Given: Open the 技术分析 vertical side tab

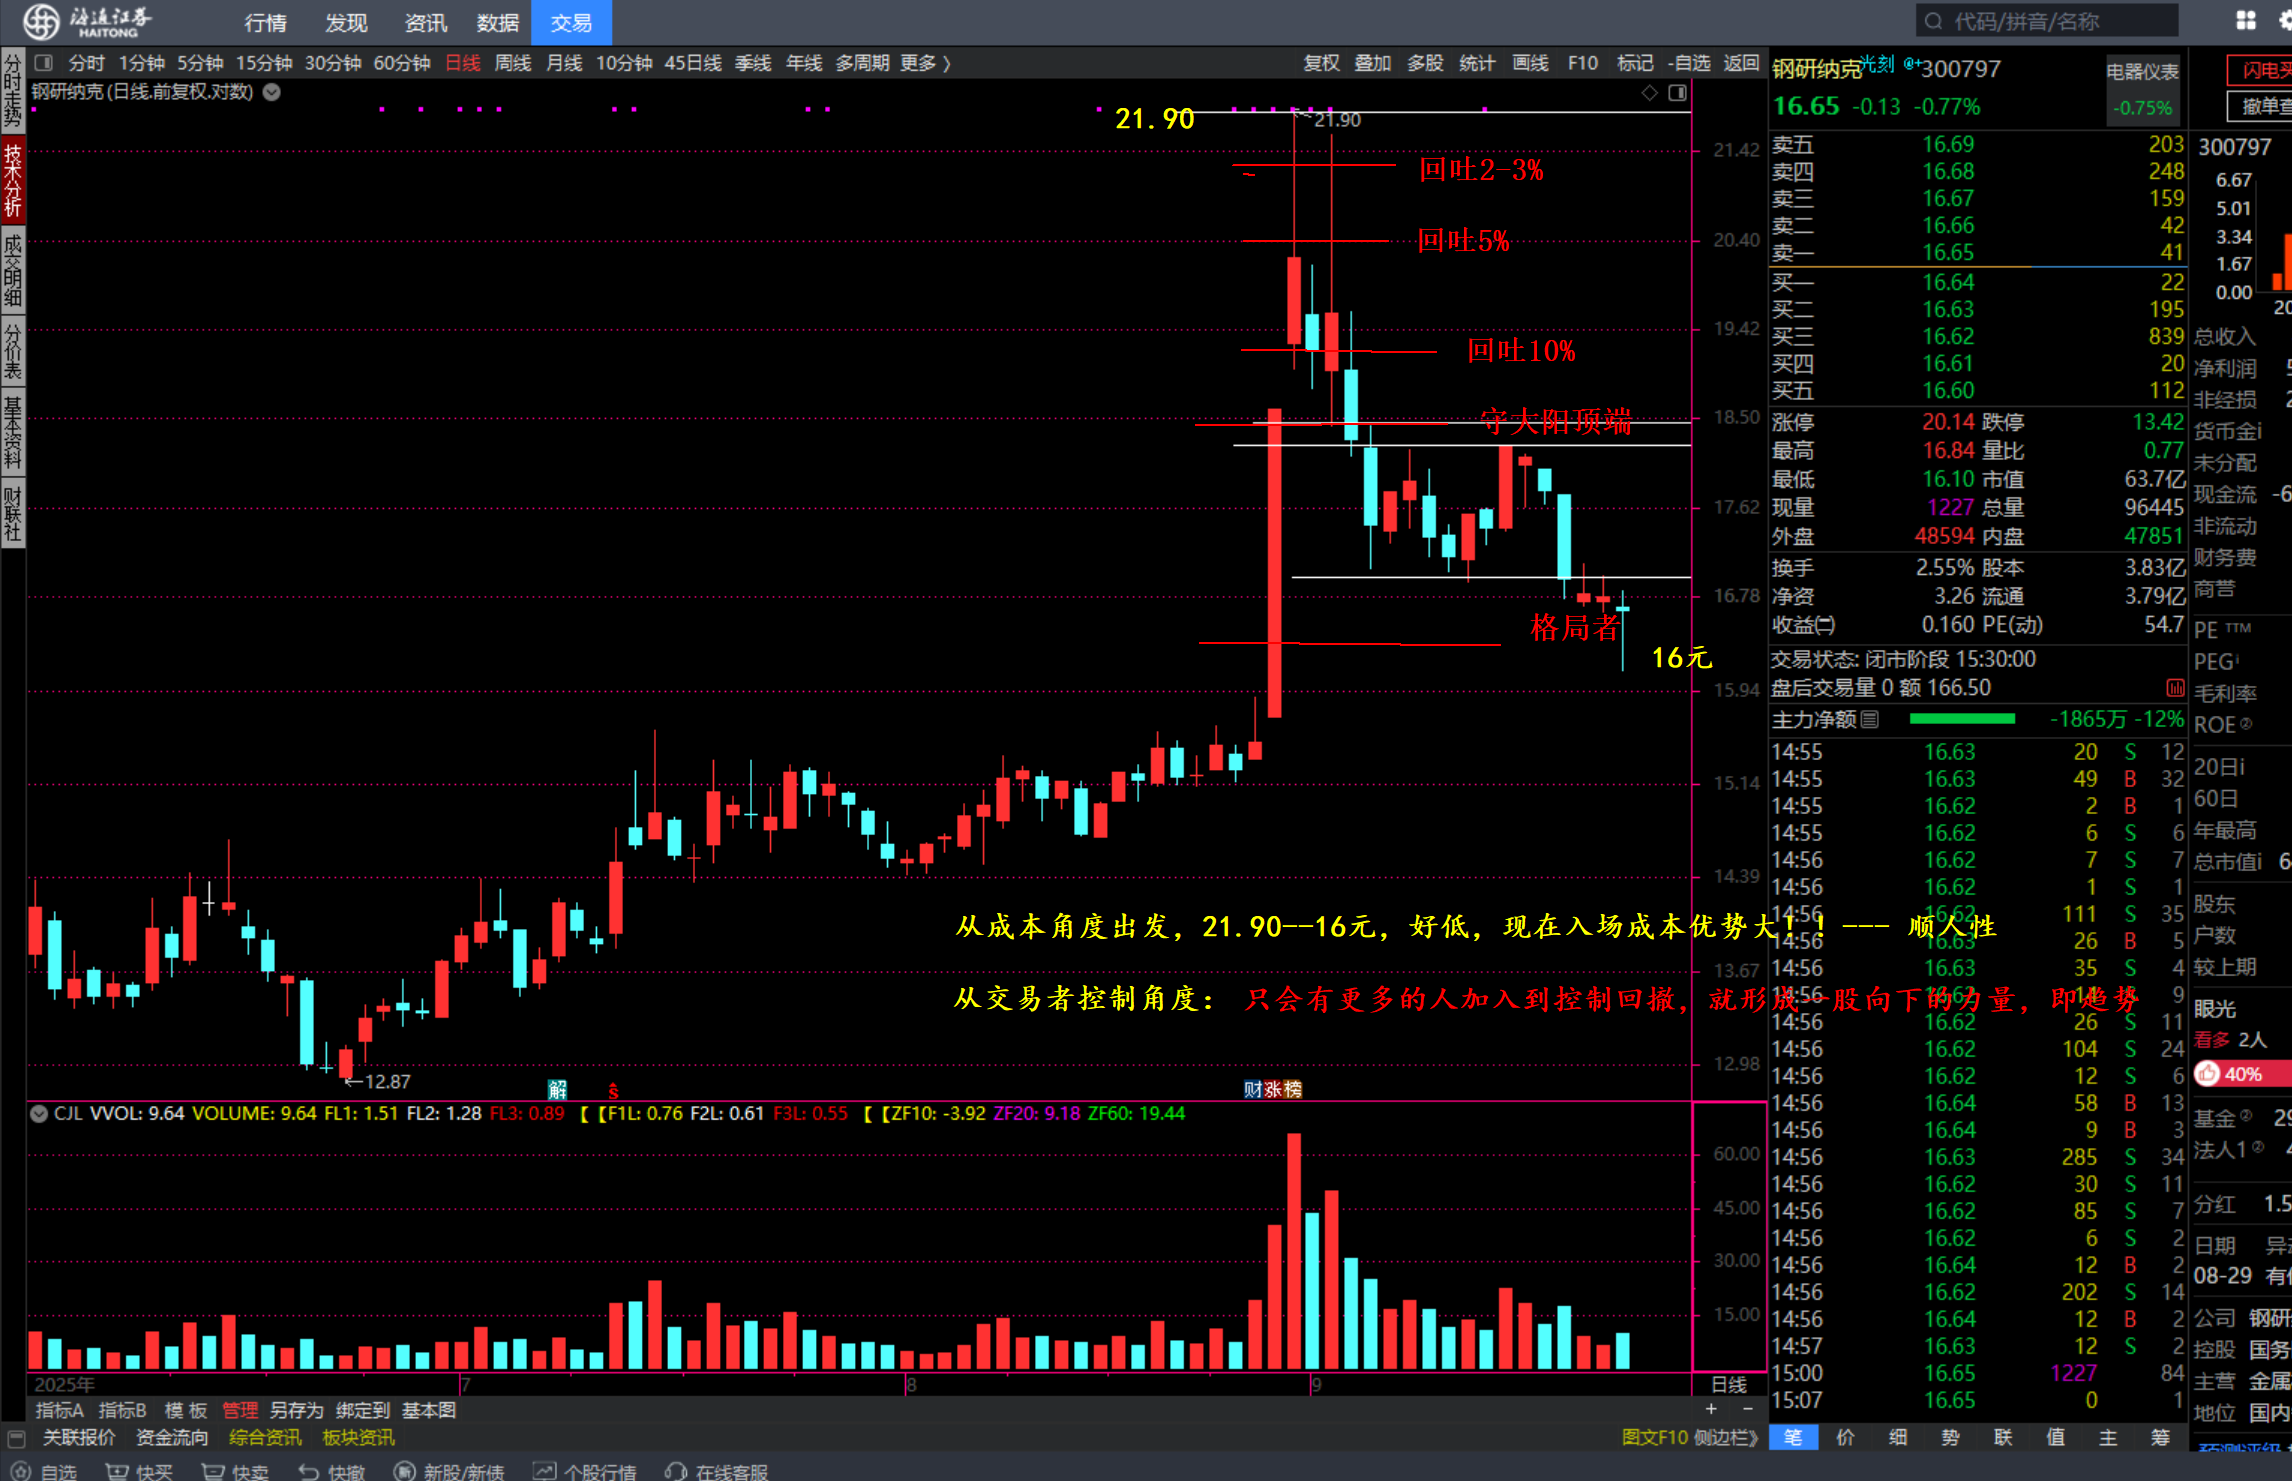Looking at the screenshot, I should point(13,180).
